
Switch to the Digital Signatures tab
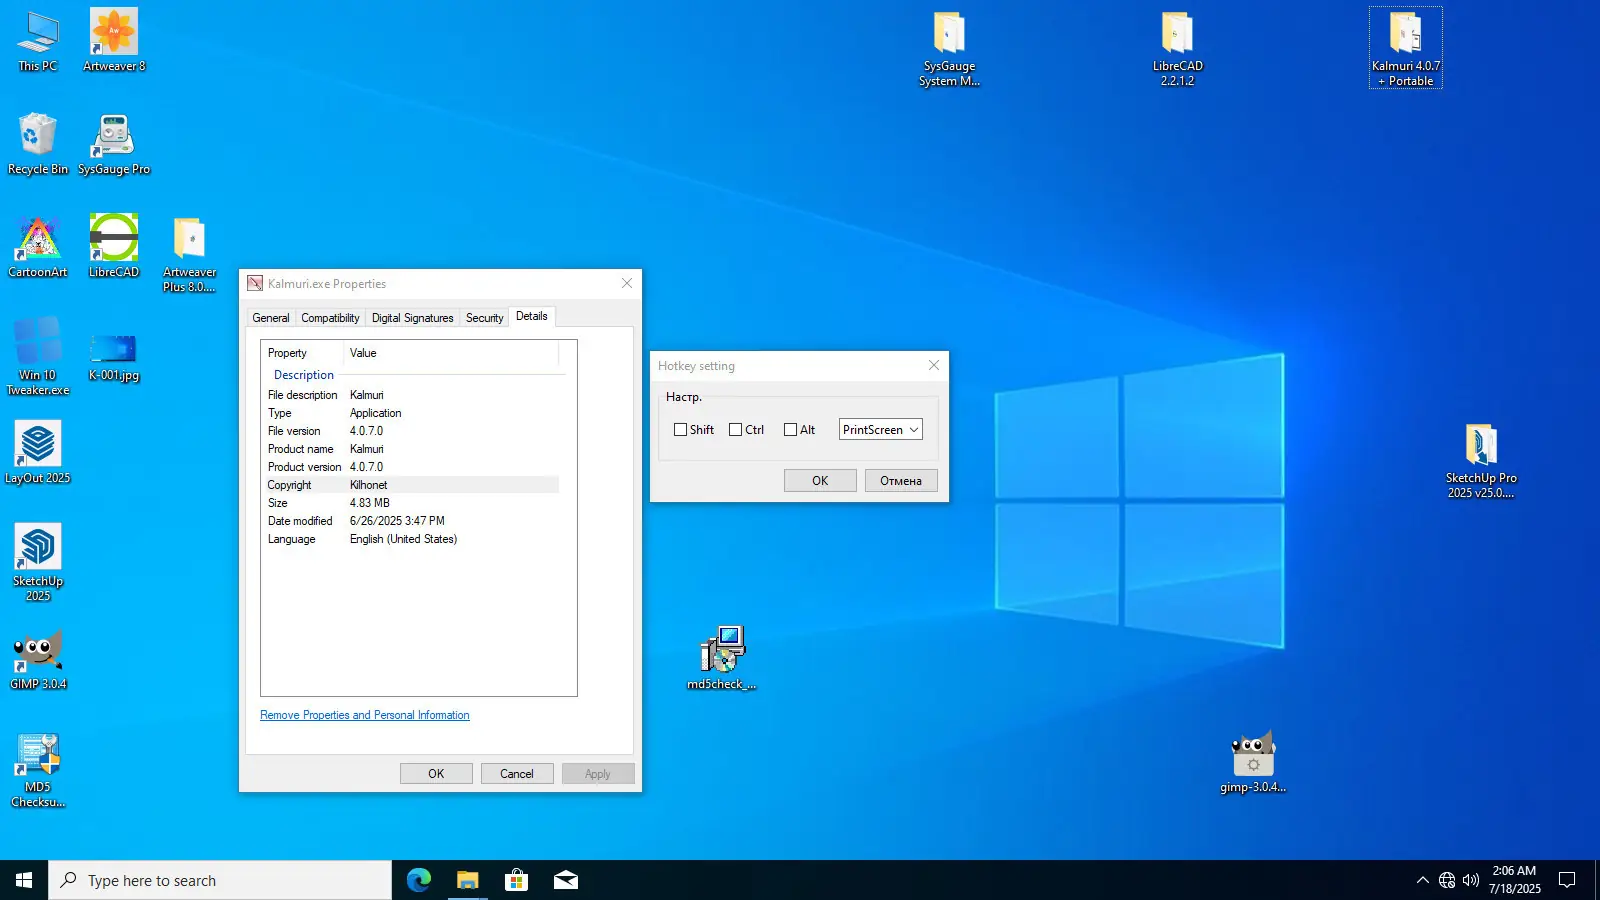point(412,318)
